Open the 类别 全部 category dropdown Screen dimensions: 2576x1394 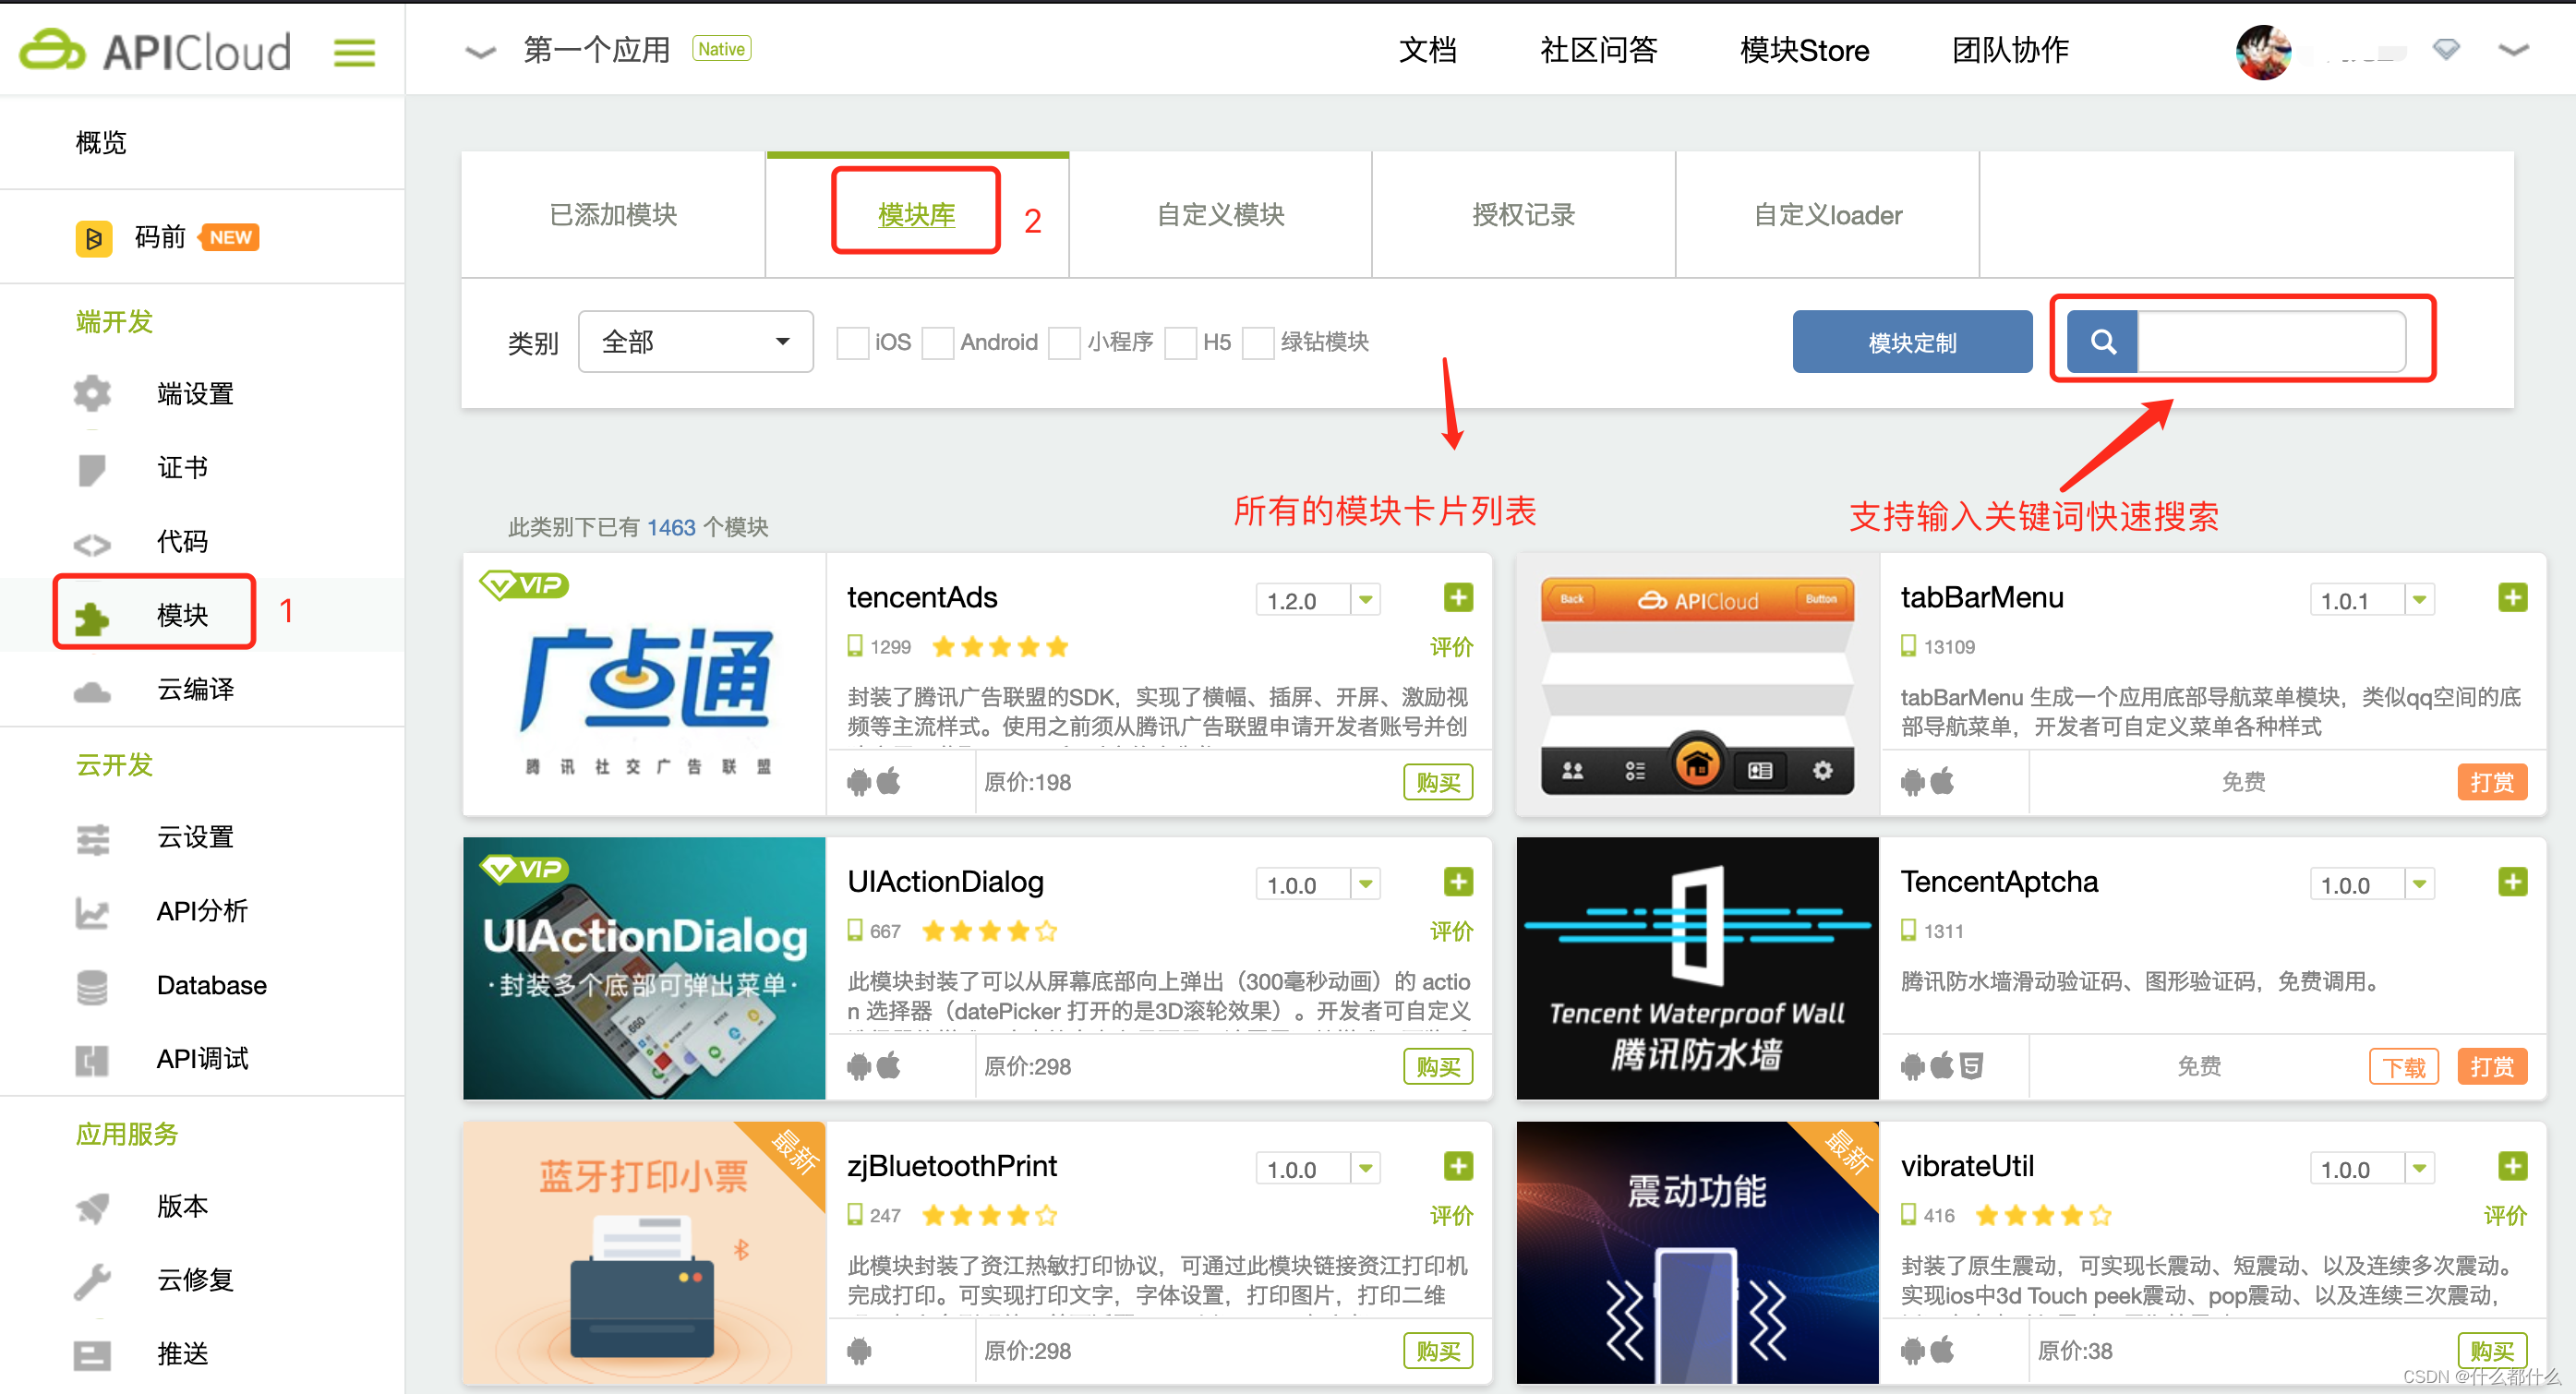[x=695, y=342]
